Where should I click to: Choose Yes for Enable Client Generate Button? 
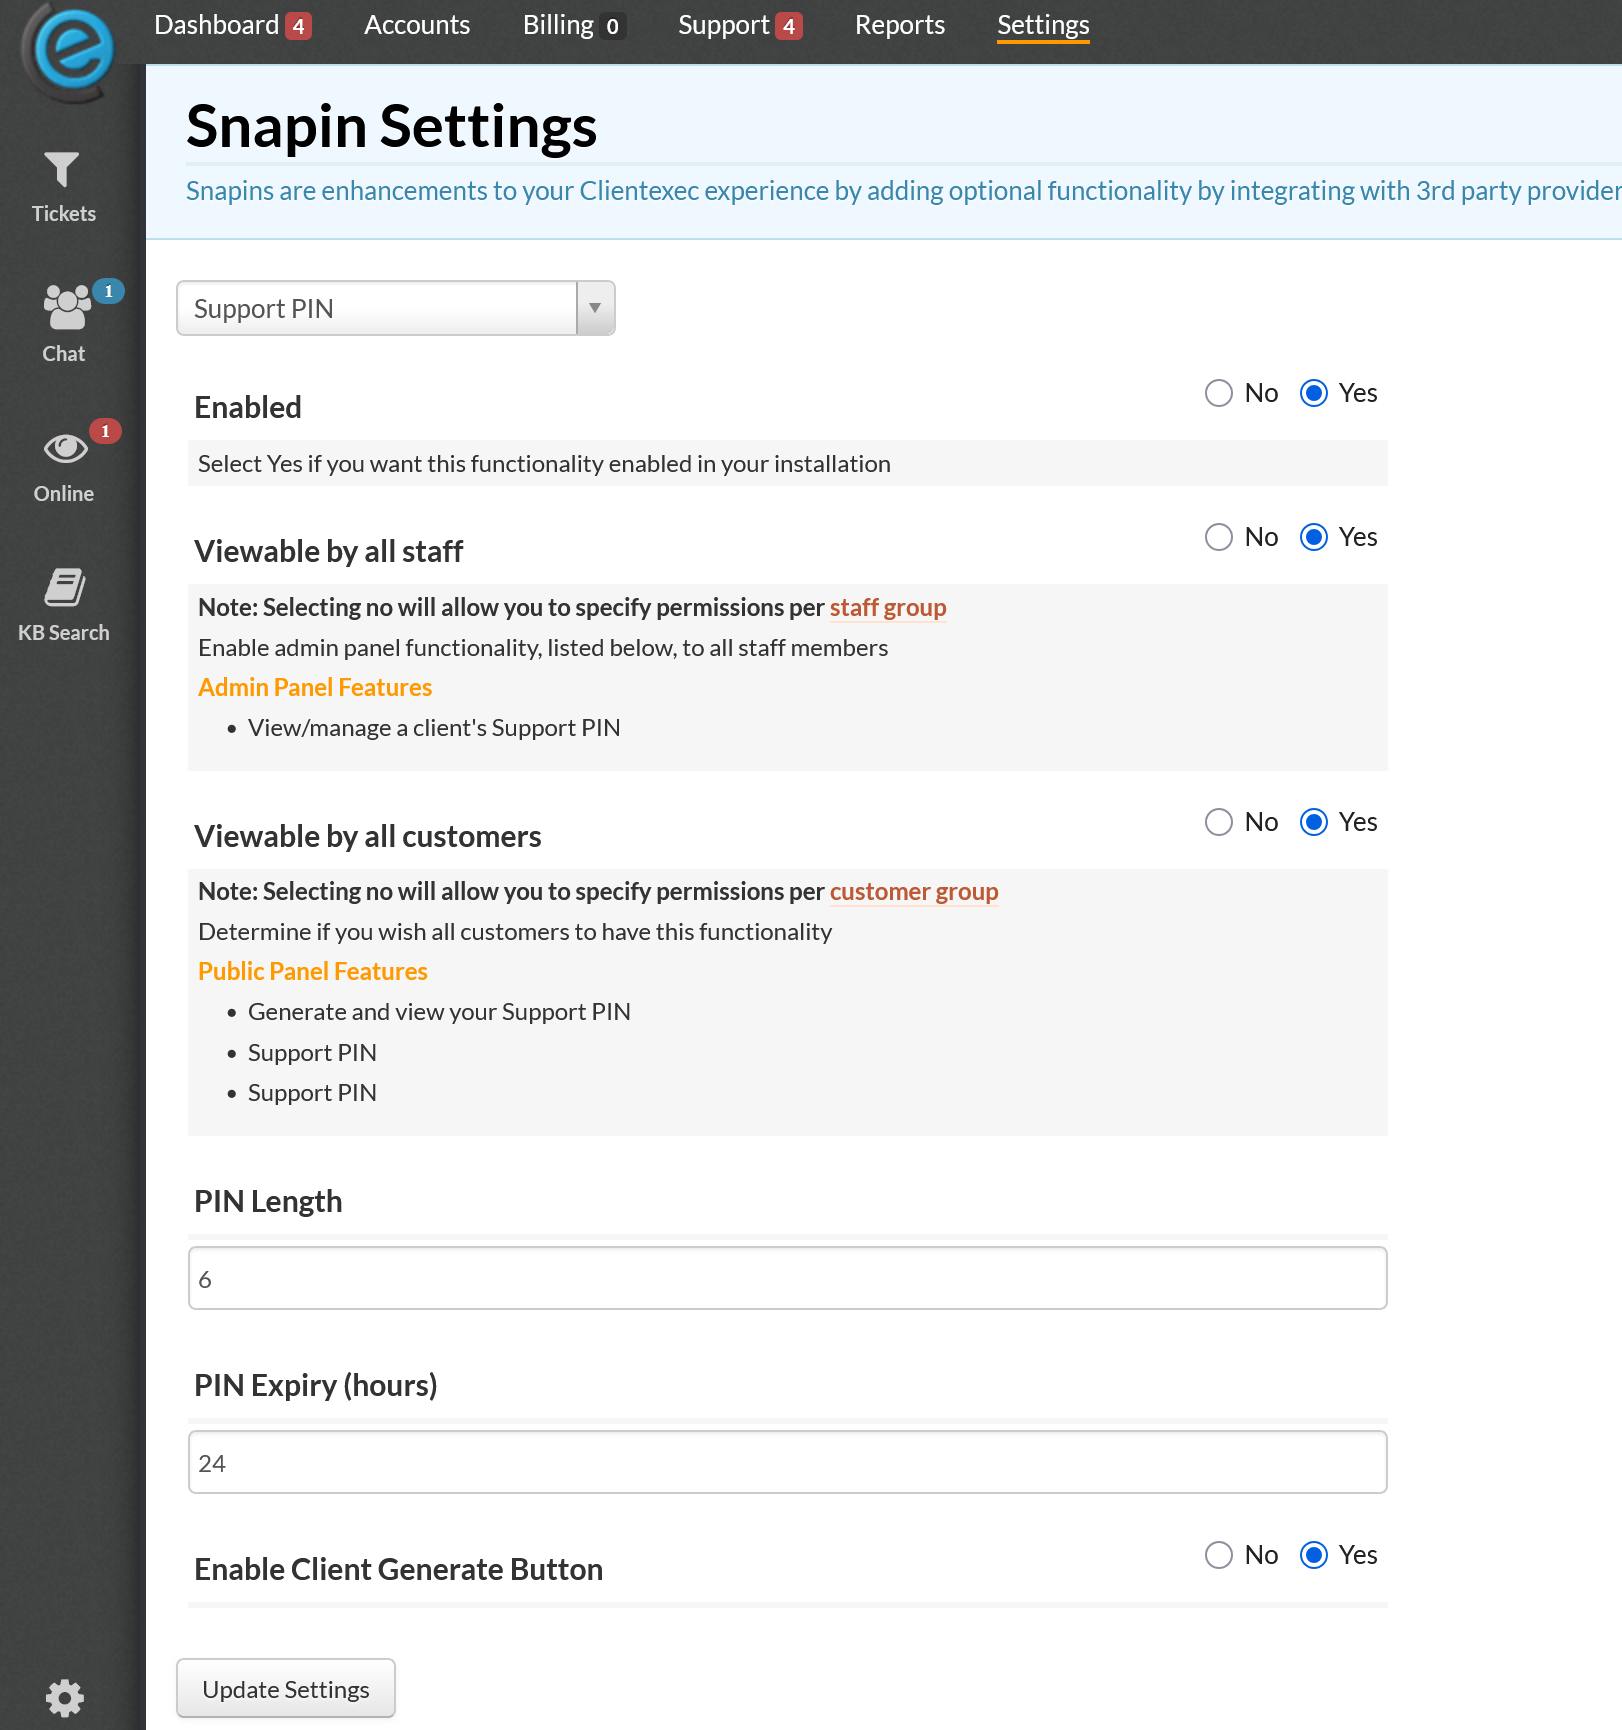click(1314, 1555)
